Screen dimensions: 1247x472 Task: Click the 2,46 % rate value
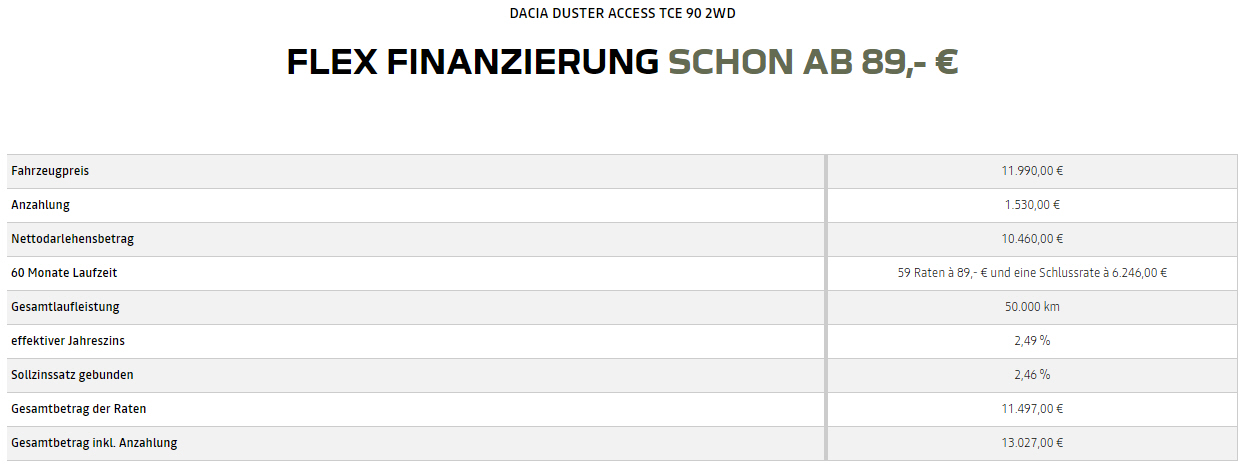1032,375
